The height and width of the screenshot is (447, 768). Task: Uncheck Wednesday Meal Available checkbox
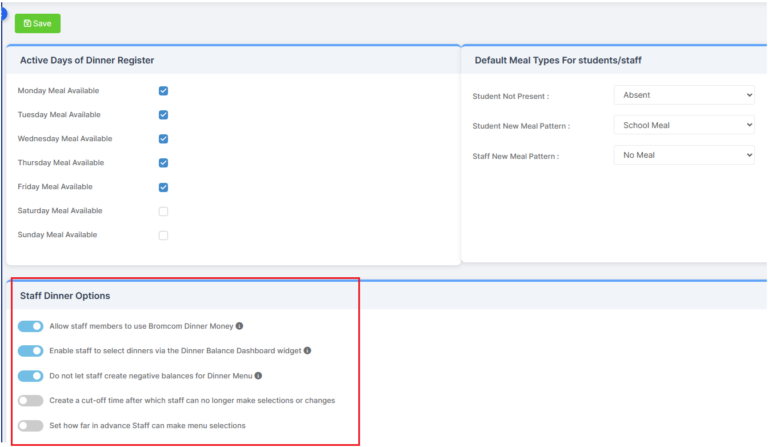click(x=163, y=139)
